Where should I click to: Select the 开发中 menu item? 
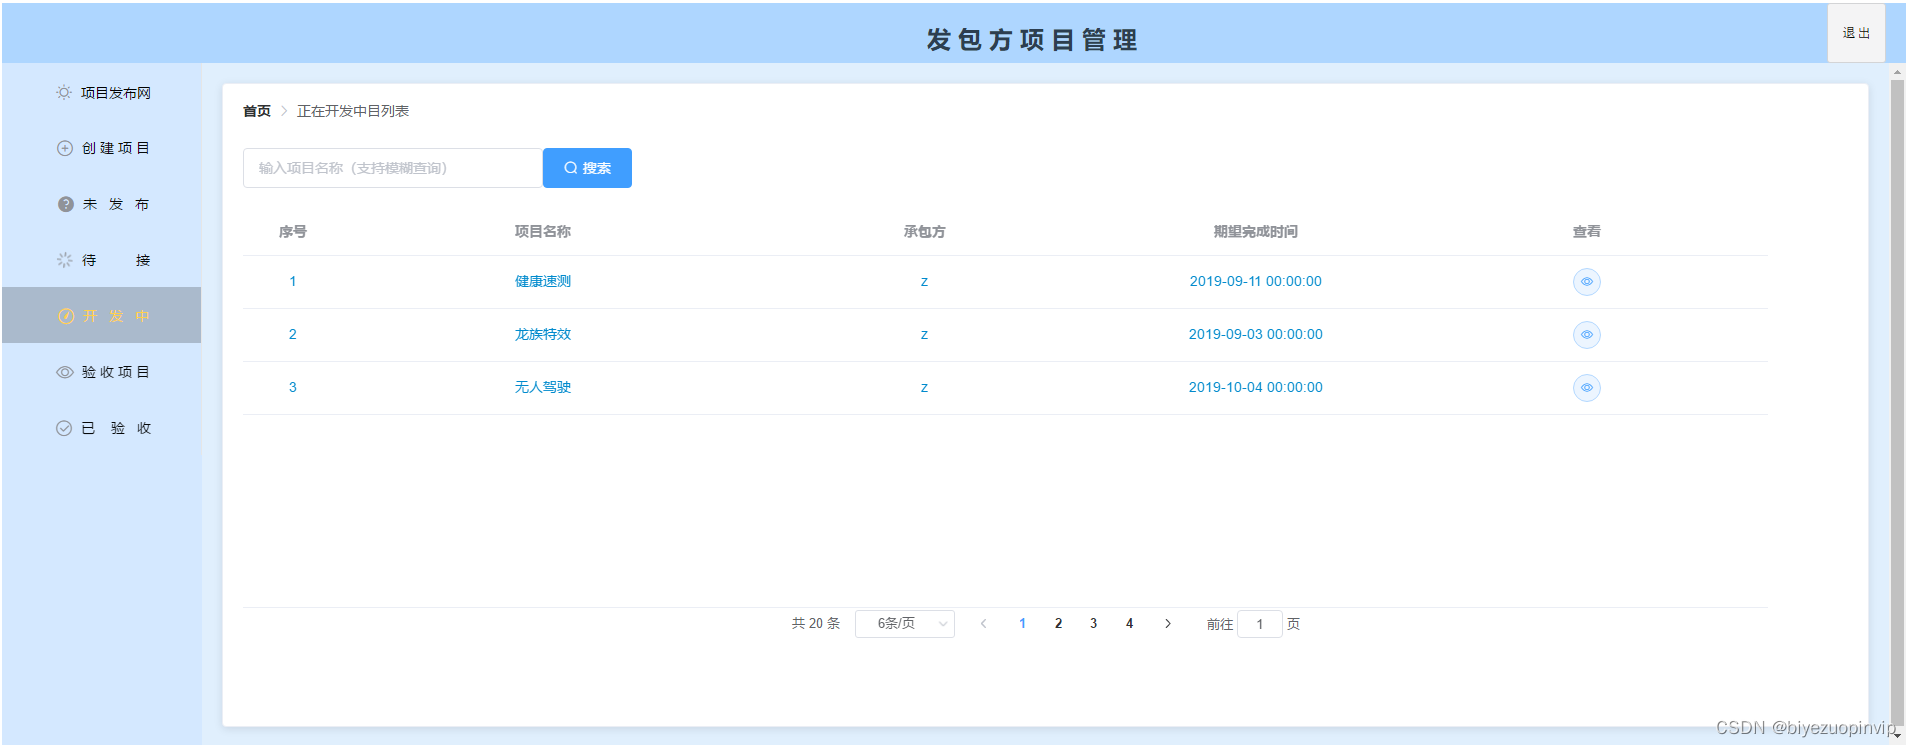tap(102, 316)
